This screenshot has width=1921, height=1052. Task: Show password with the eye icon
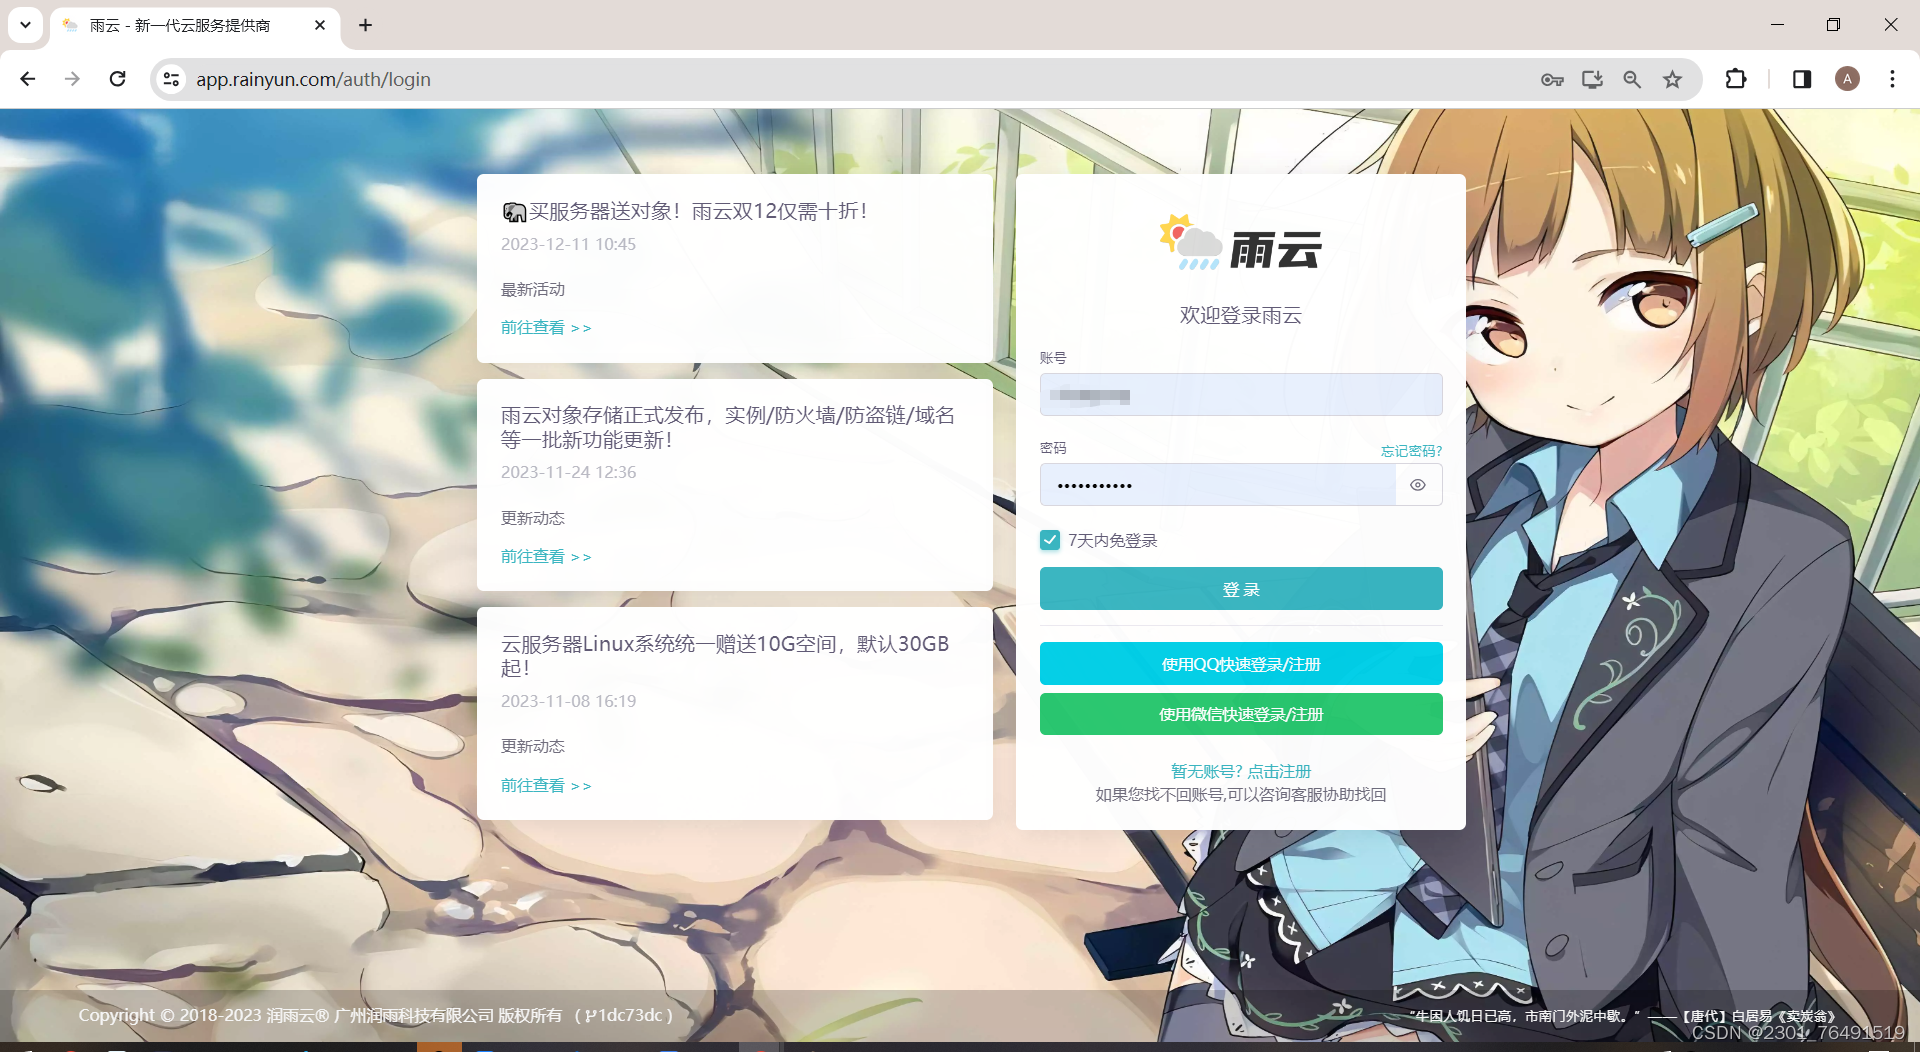[1418, 485]
